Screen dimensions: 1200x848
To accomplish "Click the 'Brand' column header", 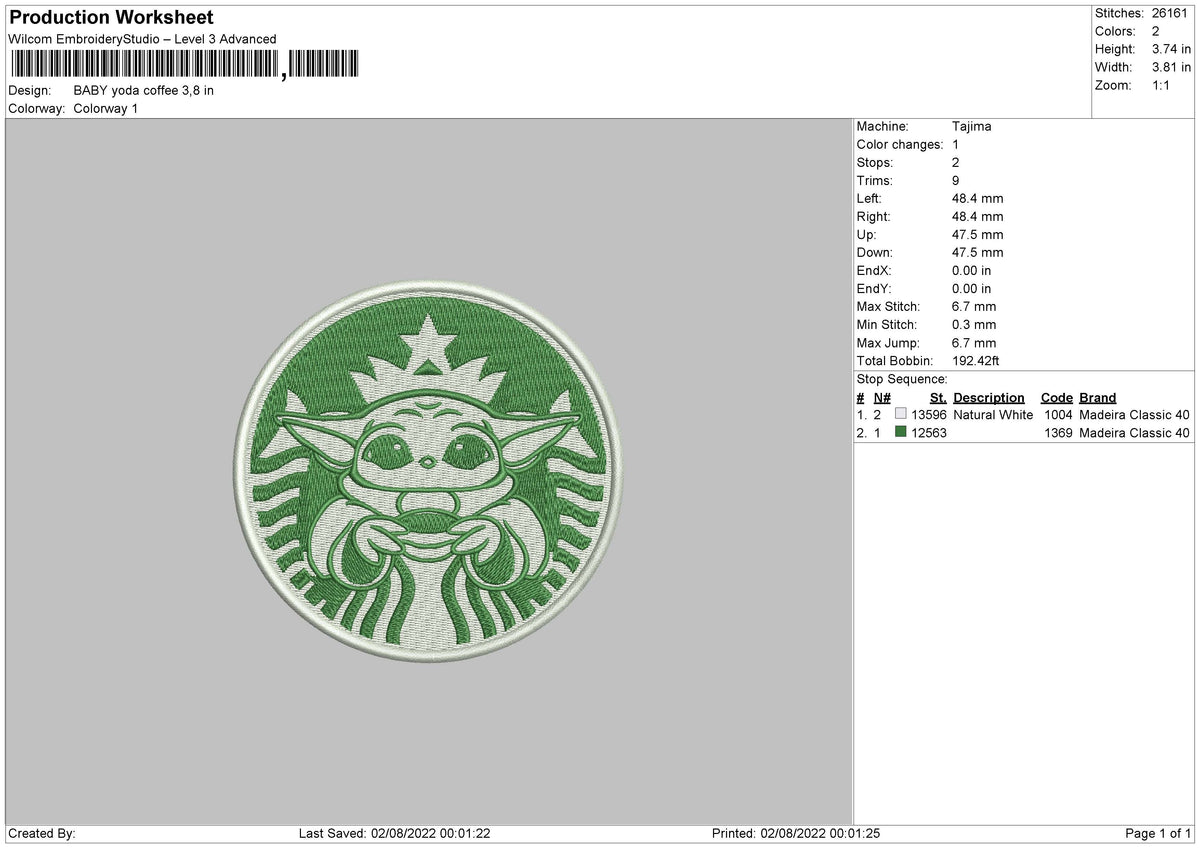I will 1098,398.
